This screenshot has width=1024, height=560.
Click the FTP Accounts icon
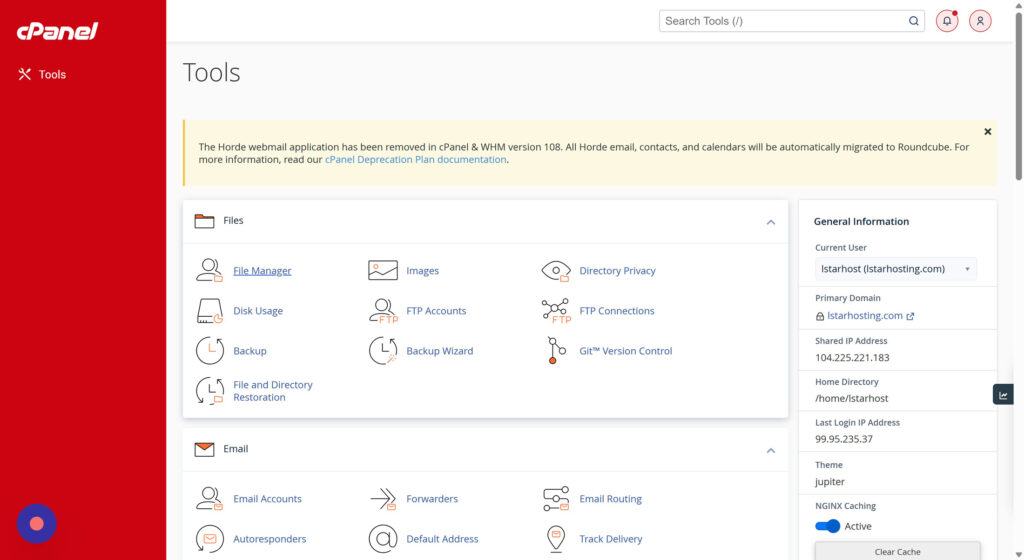click(383, 311)
